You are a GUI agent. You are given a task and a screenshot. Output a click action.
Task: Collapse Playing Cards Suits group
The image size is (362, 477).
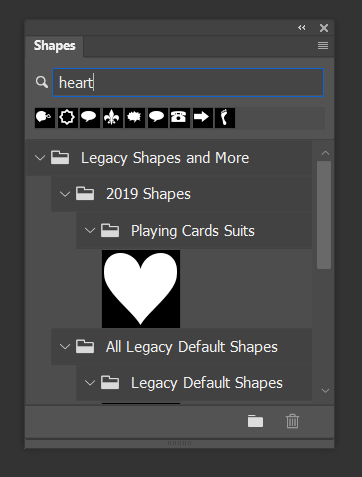tap(90, 231)
